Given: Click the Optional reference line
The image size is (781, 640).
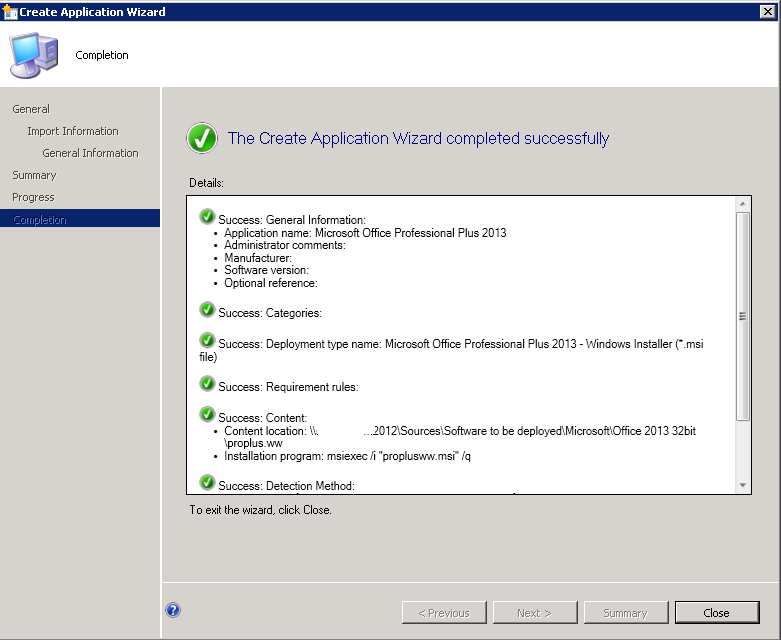Looking at the screenshot, I should coord(270,283).
